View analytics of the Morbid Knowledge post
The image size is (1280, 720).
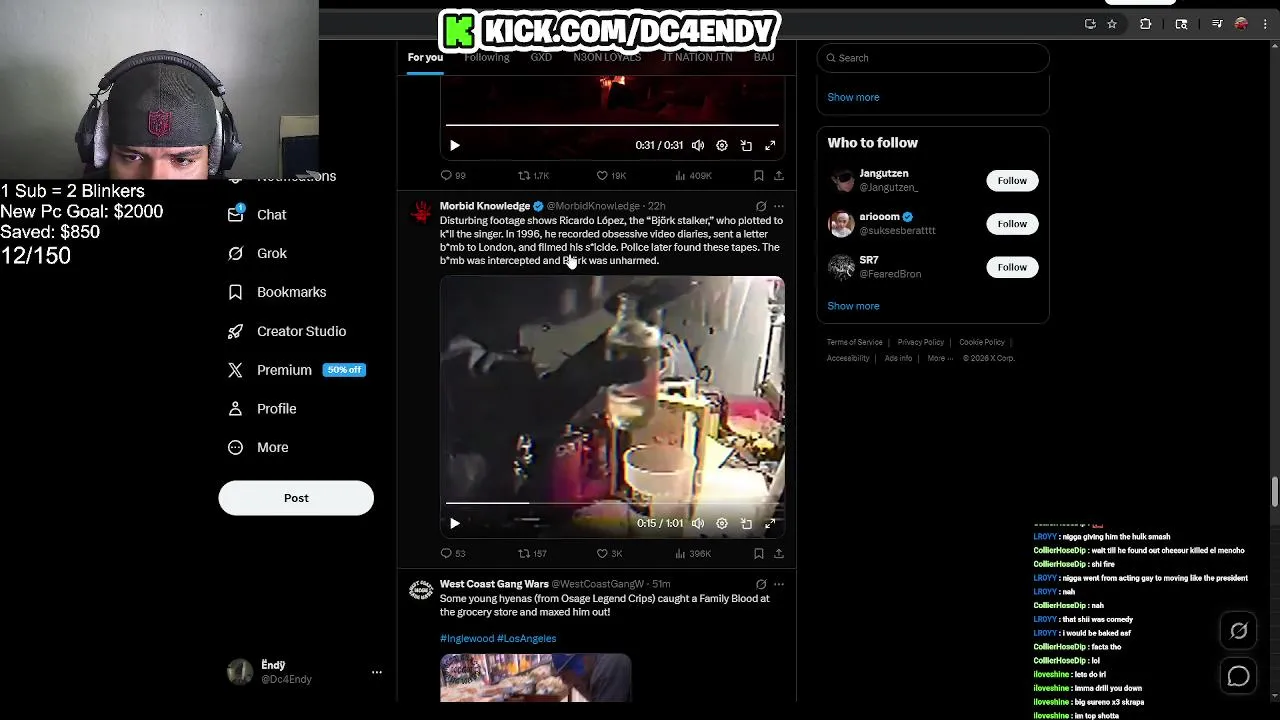693,553
